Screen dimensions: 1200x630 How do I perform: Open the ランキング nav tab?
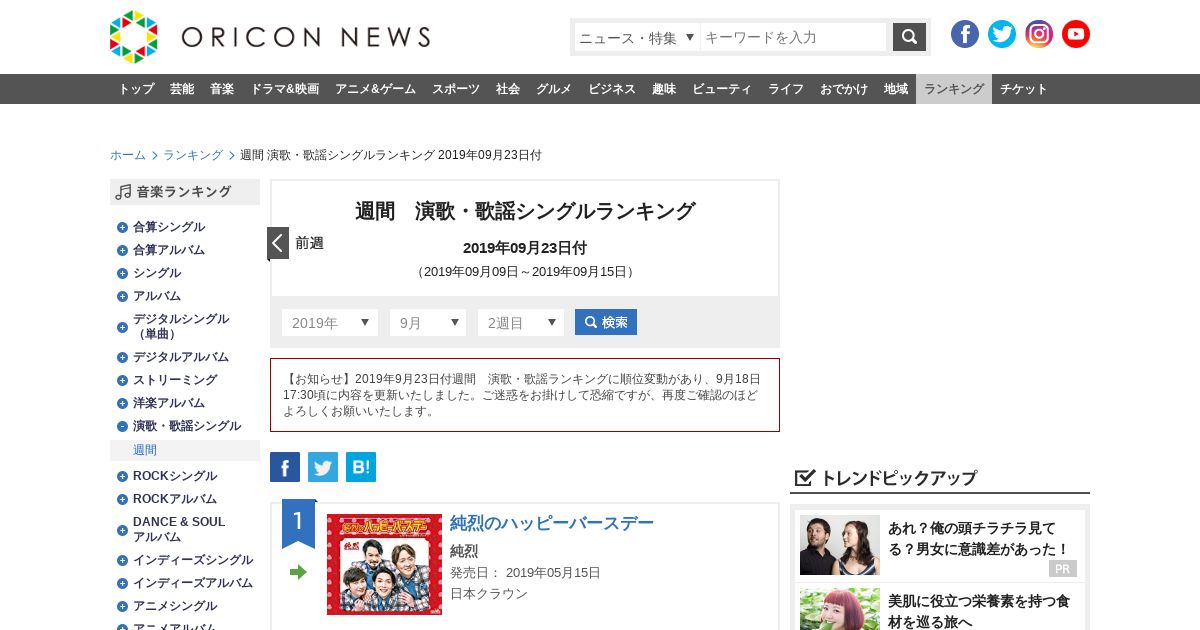pos(954,89)
